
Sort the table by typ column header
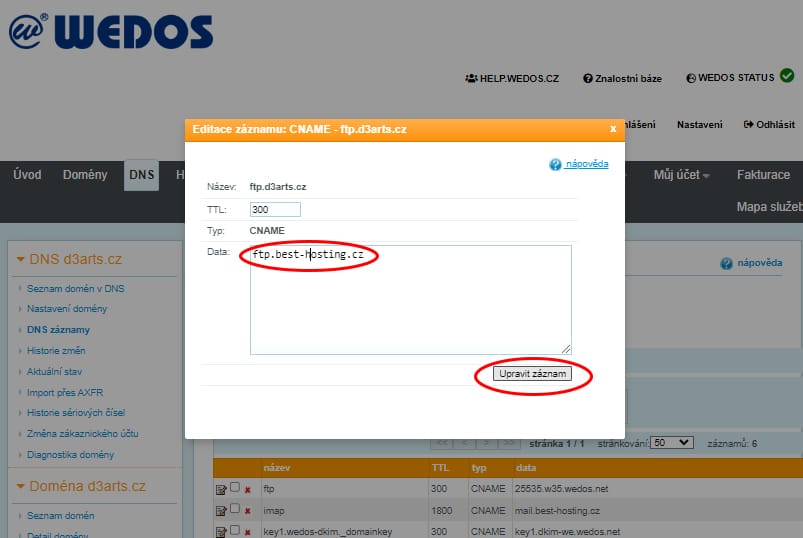coord(479,468)
